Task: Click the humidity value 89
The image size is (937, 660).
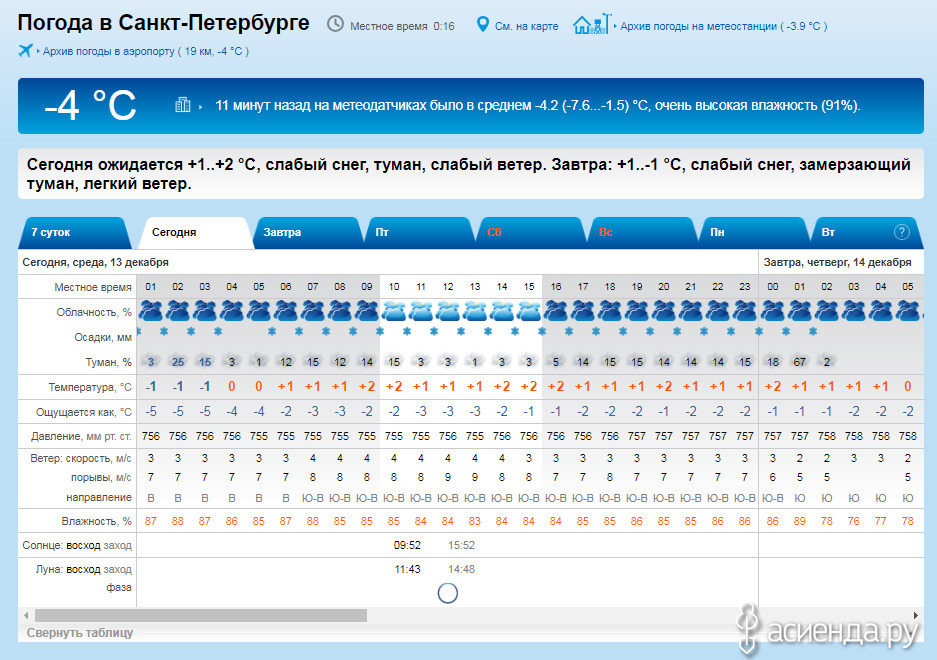Action: [800, 521]
